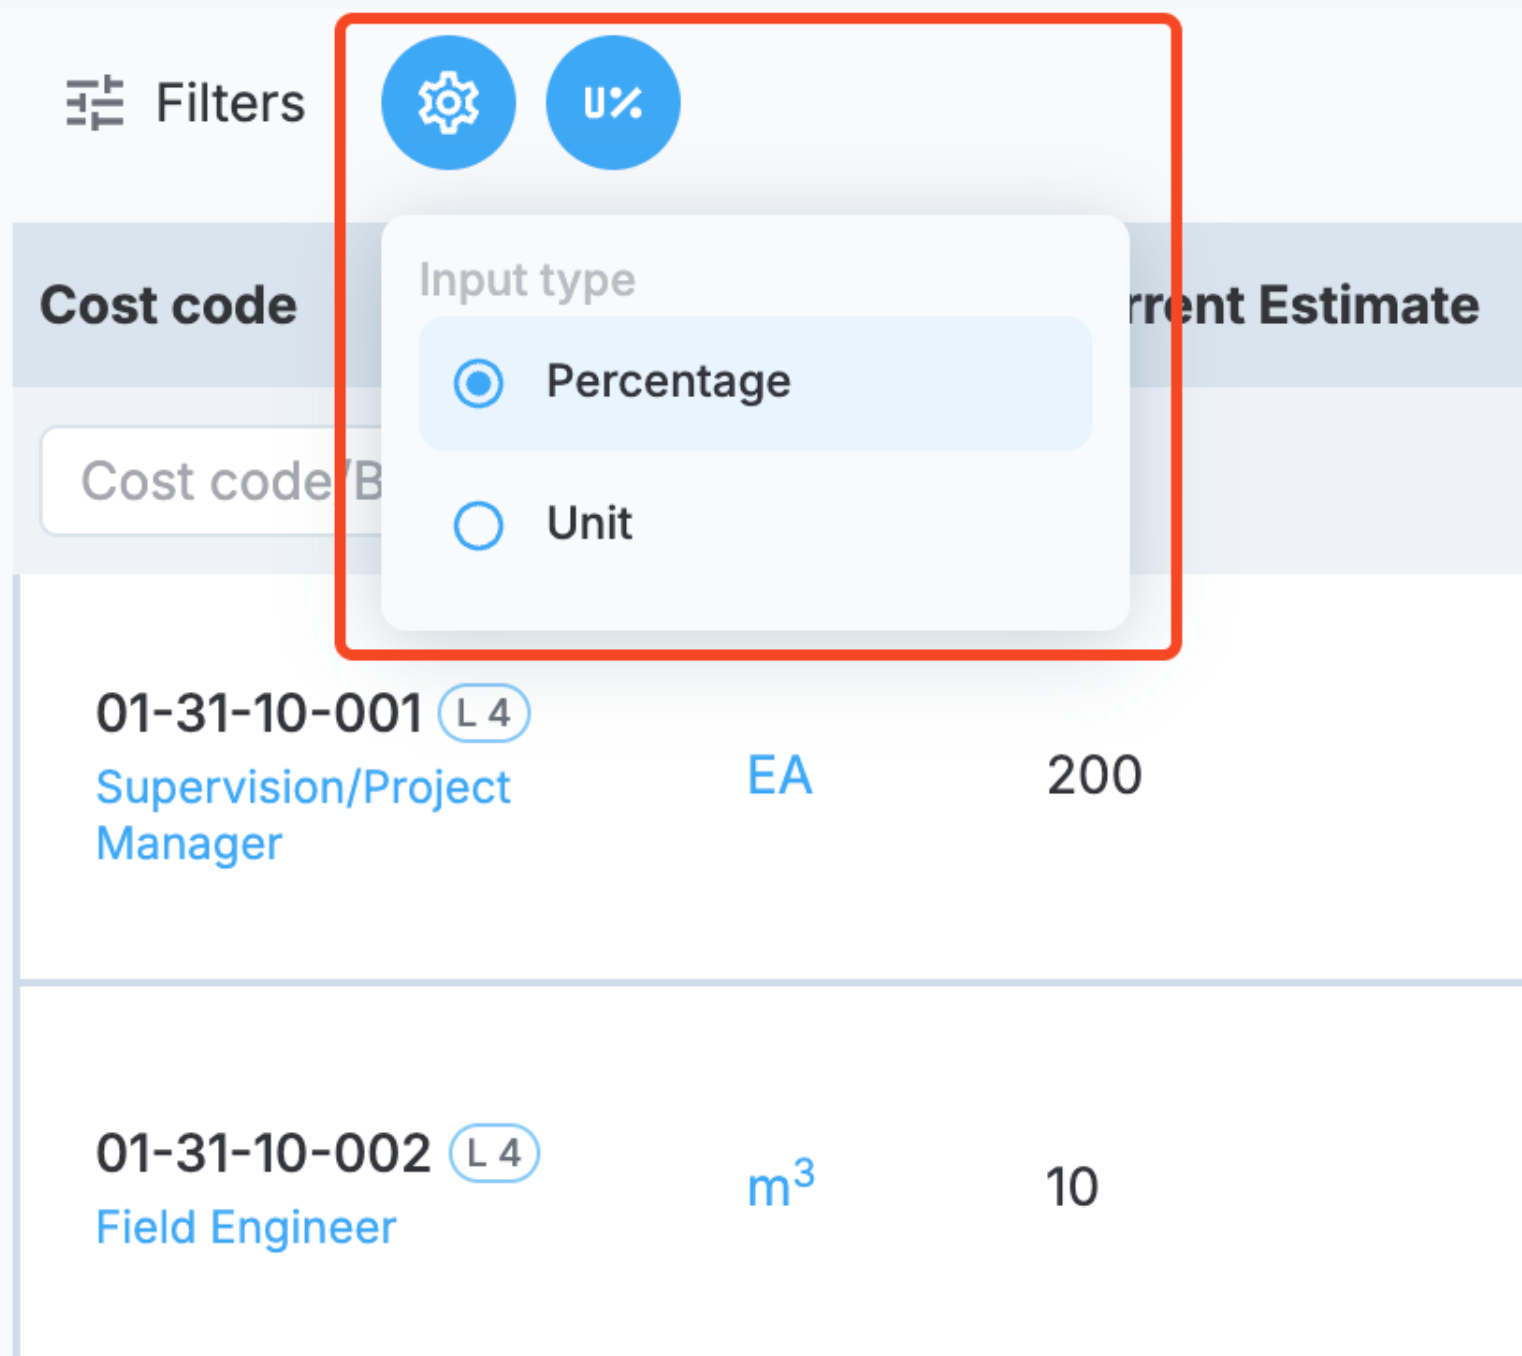The image size is (1522, 1356).
Task: Click the 200 estimate value
Action: click(1094, 776)
